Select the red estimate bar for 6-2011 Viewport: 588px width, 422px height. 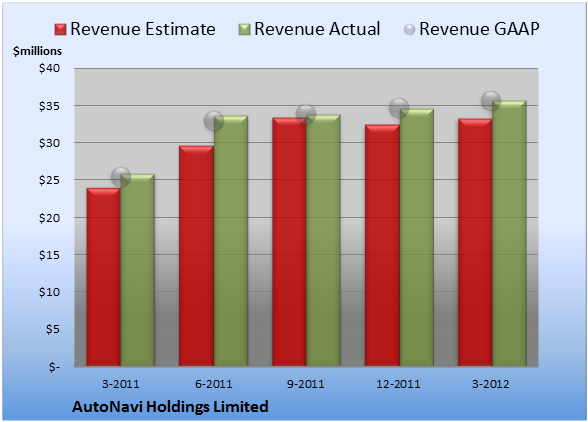pos(196,256)
